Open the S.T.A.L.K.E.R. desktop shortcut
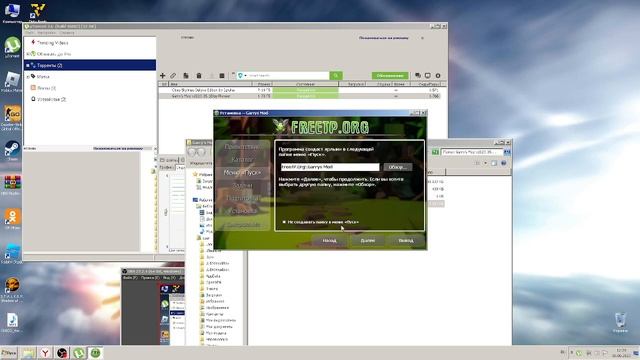The image size is (640, 360). coord(12,289)
